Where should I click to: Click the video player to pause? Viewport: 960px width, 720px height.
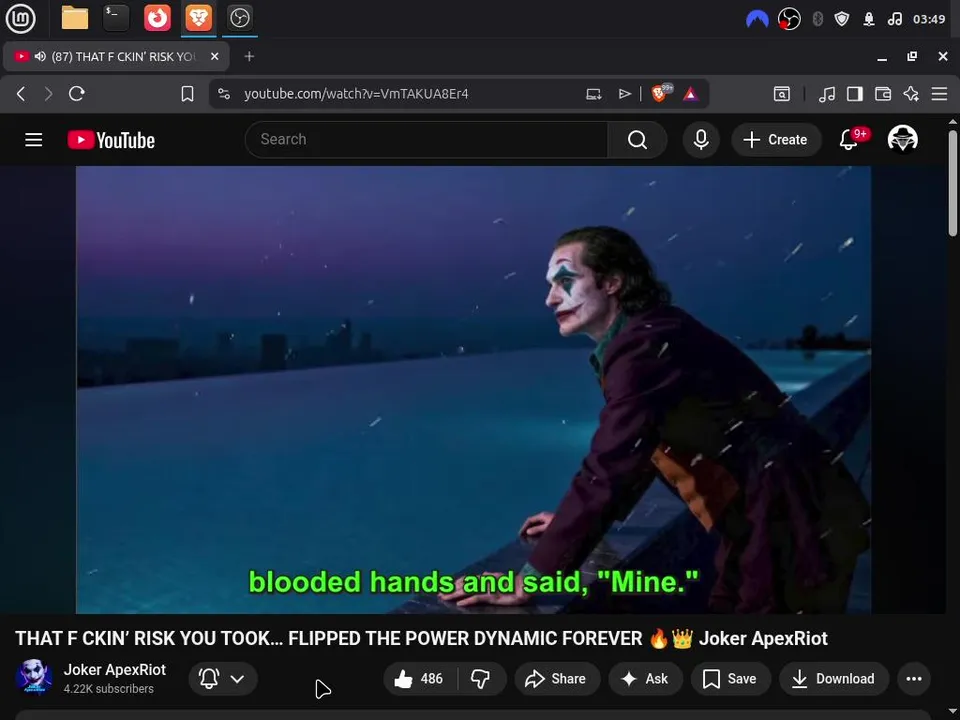coord(473,389)
